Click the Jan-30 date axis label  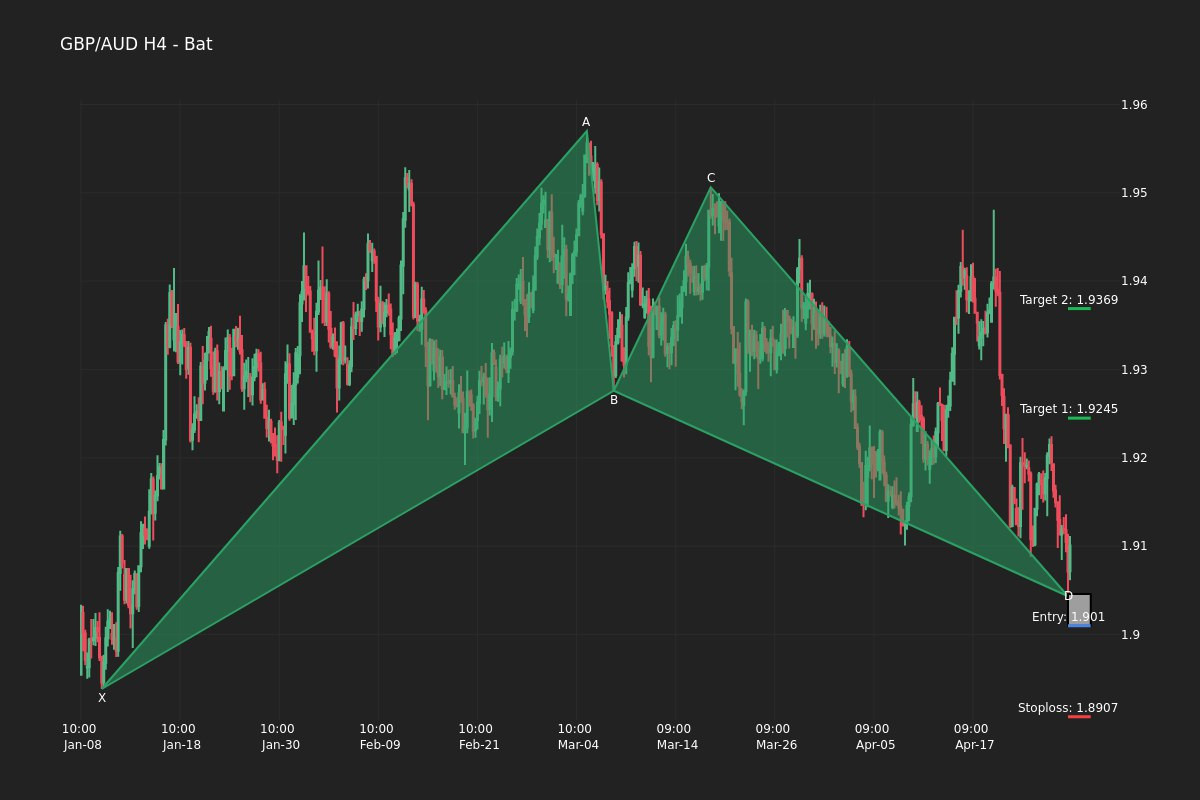(280, 745)
